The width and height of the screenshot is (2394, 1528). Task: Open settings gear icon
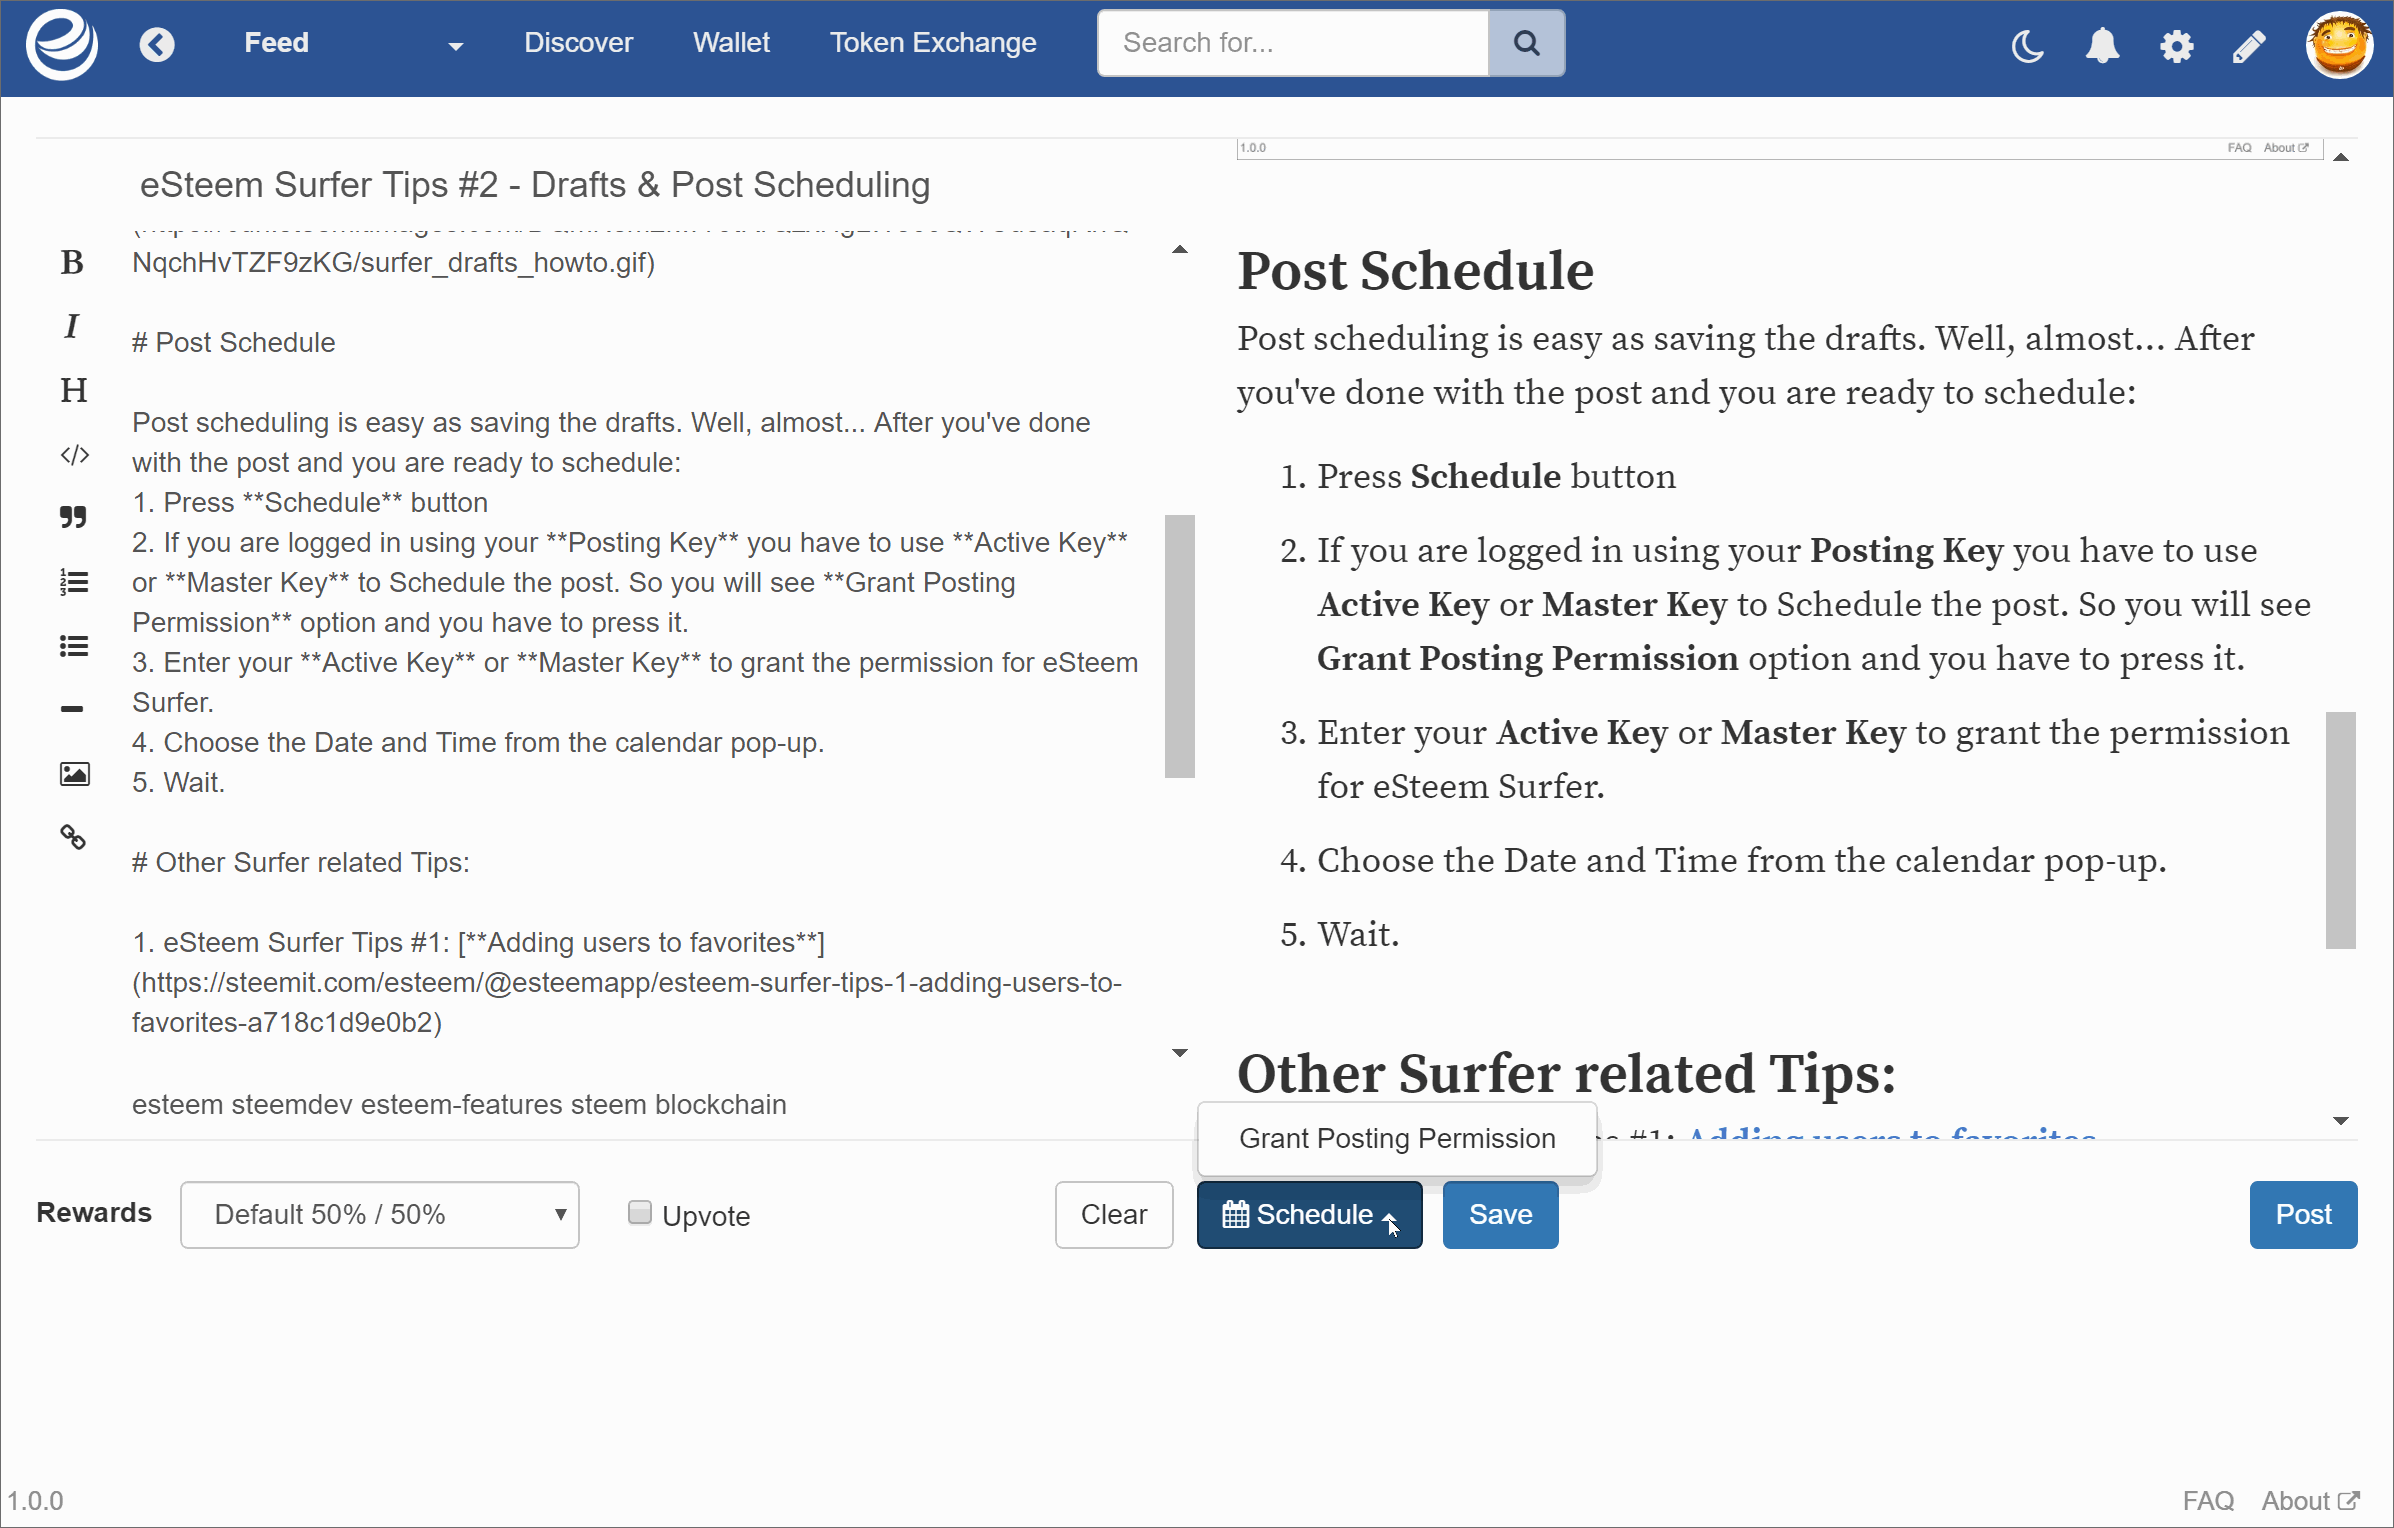(2176, 46)
